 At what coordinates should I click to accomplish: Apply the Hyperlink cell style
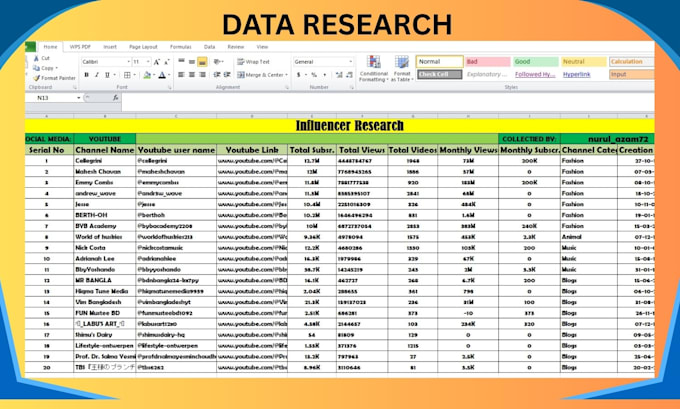tap(576, 75)
